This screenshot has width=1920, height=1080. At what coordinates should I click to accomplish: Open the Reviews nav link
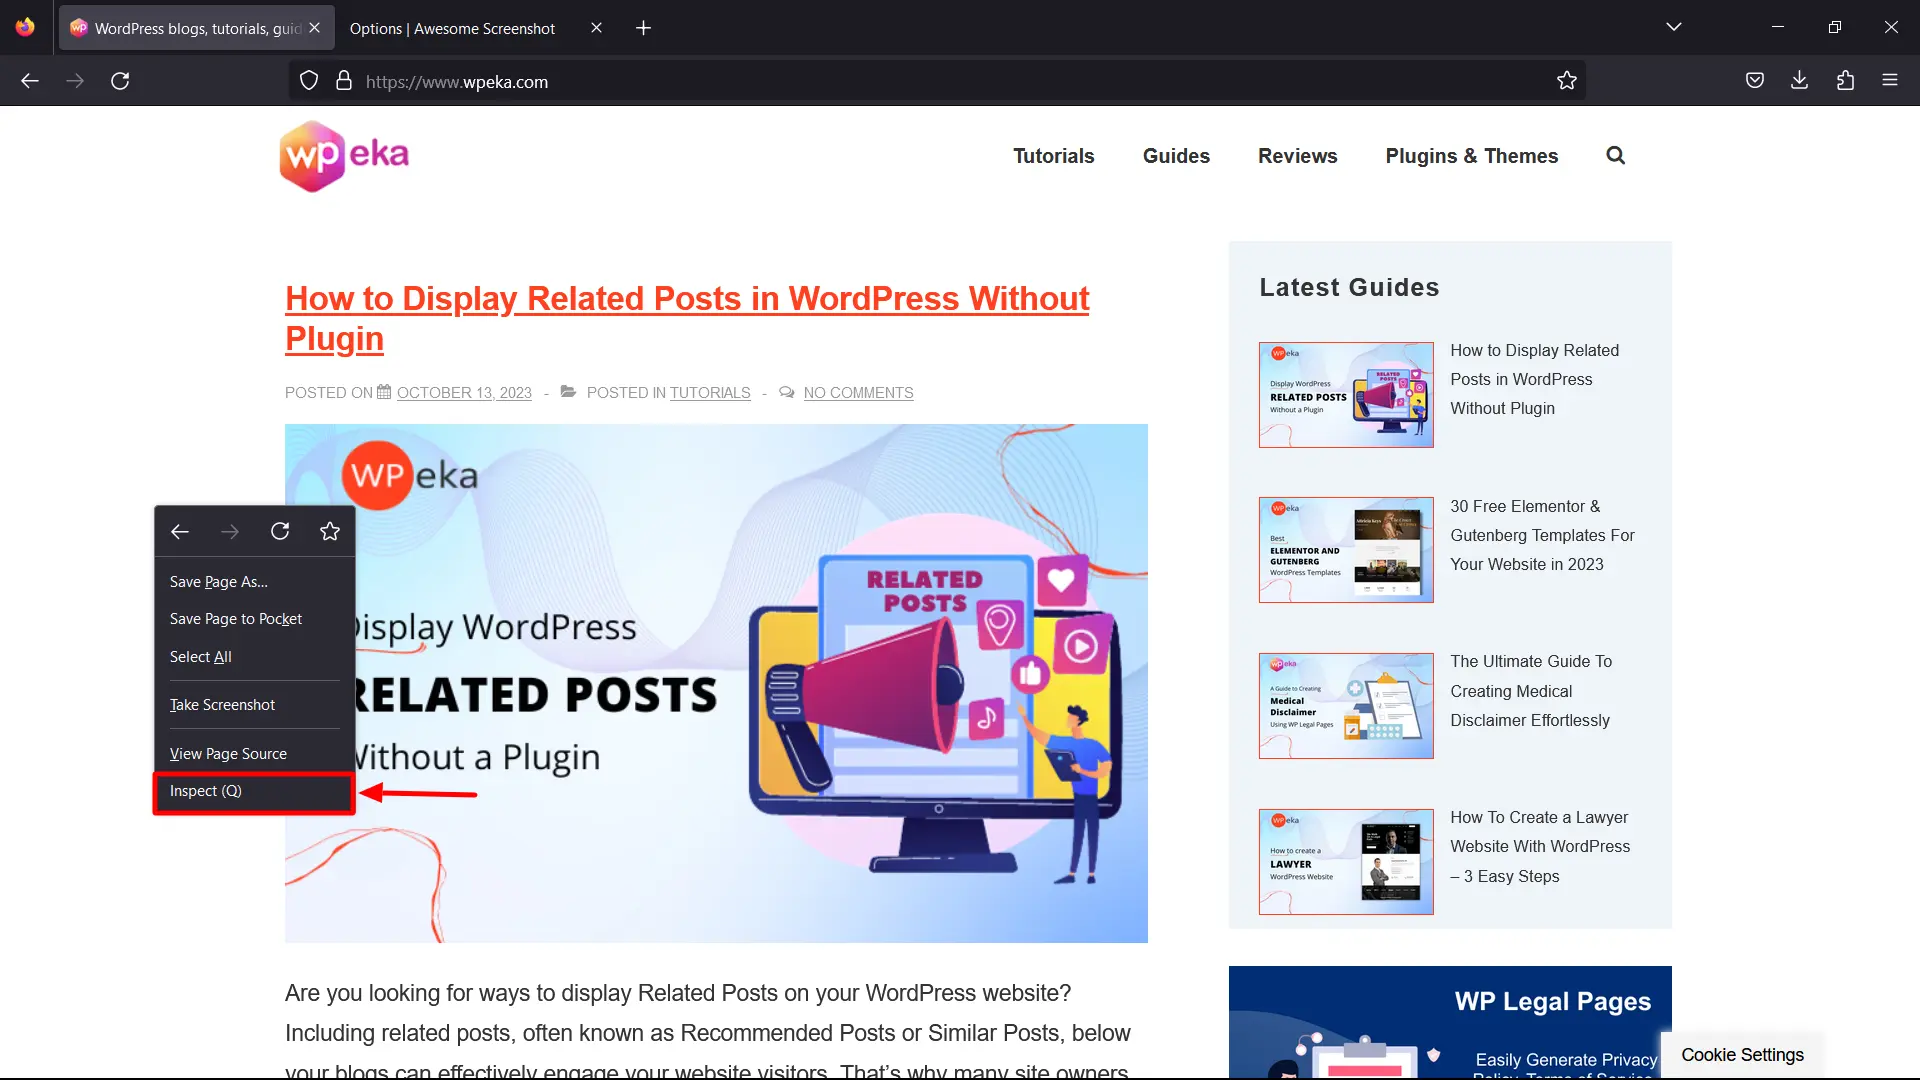coord(1297,156)
